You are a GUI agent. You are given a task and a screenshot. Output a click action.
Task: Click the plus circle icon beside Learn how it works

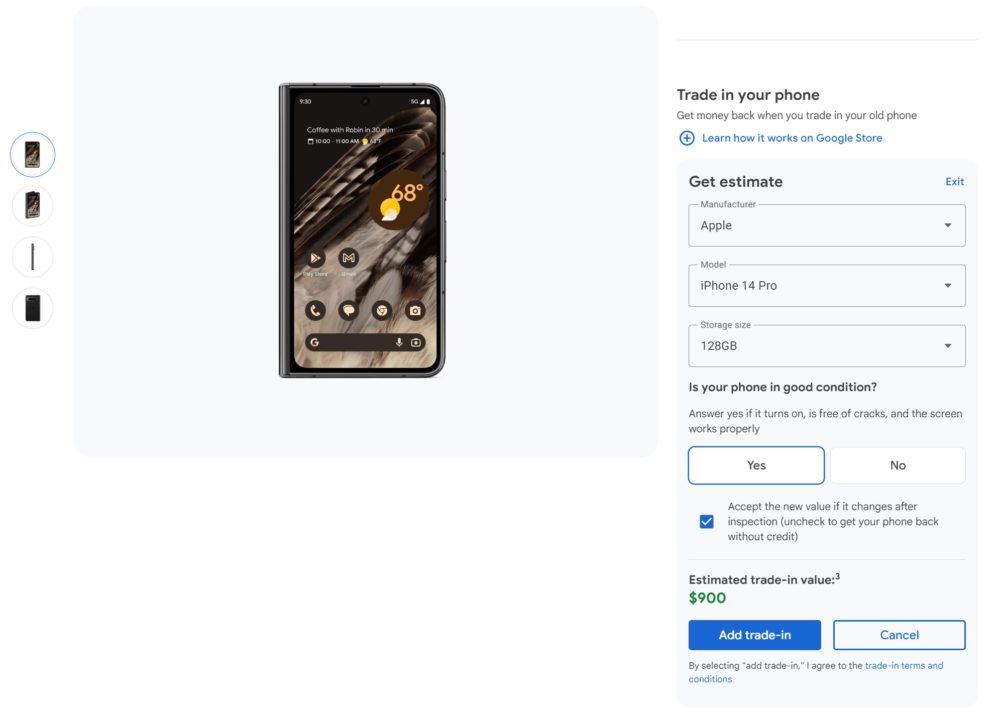click(x=686, y=138)
